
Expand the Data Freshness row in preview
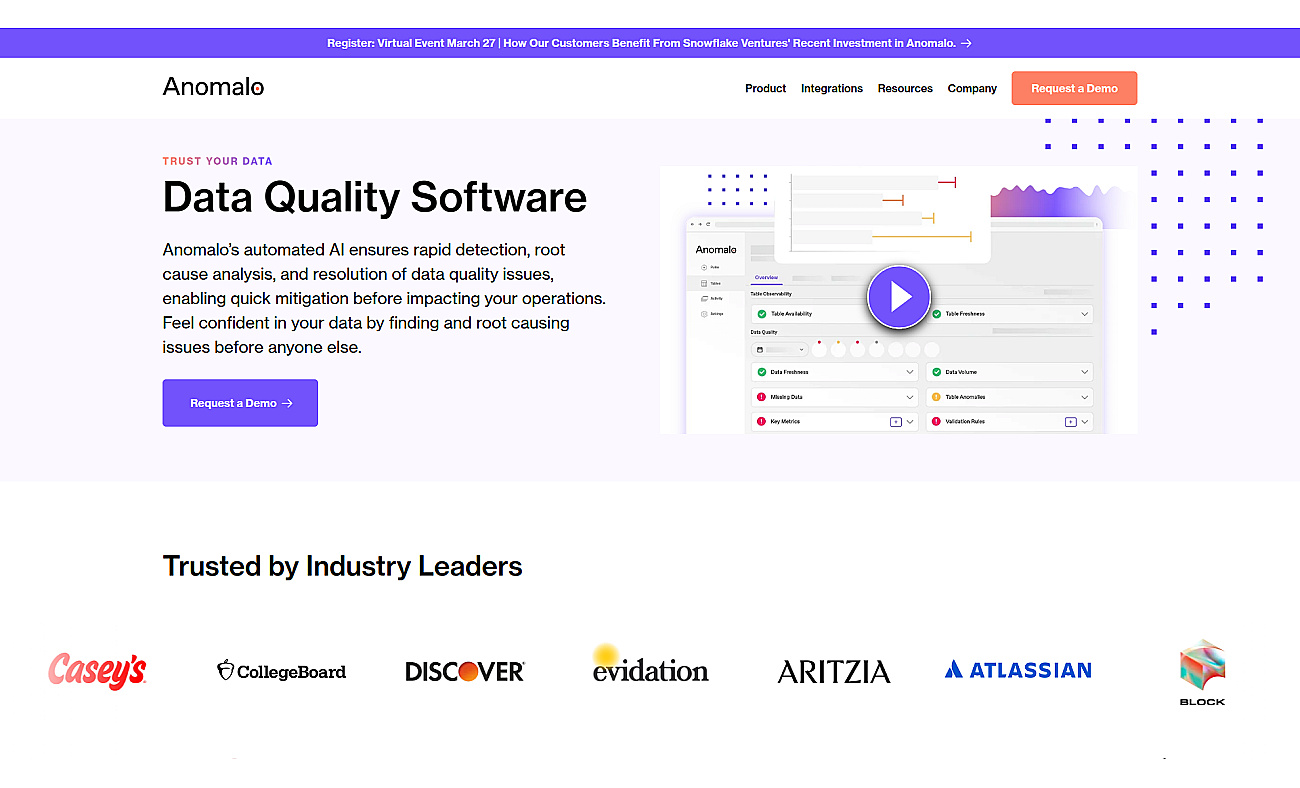coord(910,372)
